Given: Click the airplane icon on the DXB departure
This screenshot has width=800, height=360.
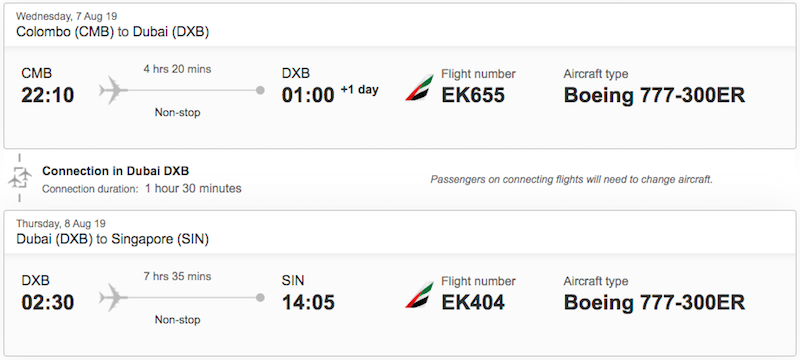Looking at the screenshot, I should (113, 298).
